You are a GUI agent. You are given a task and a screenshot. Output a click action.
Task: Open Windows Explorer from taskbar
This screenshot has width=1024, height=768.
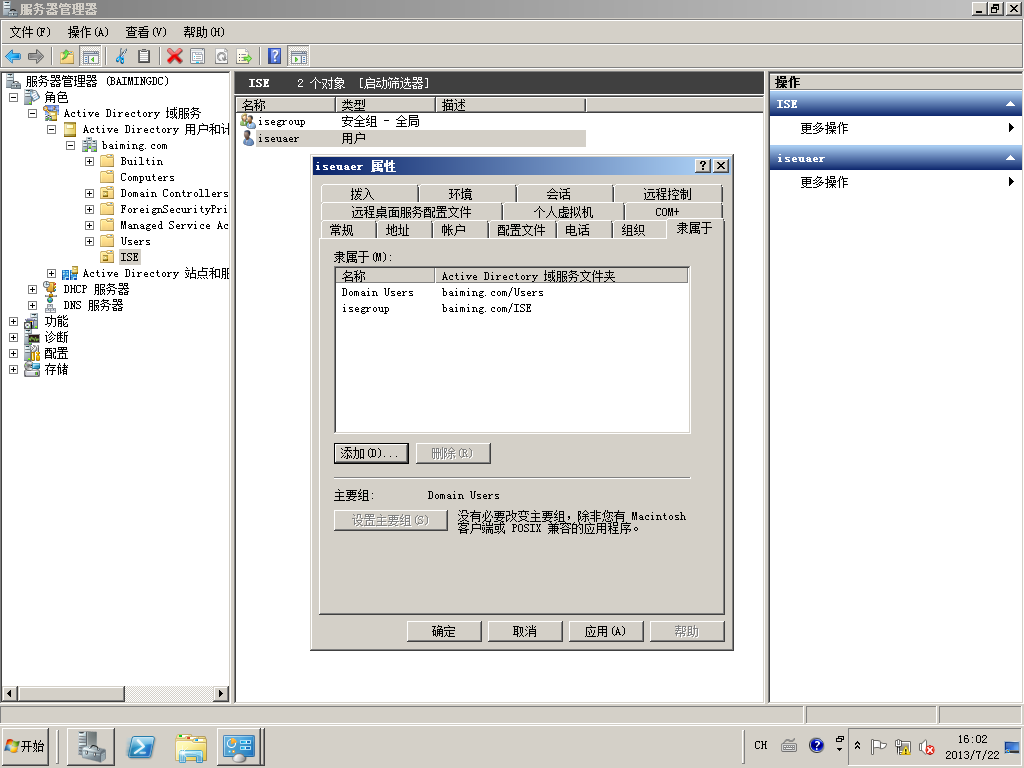[x=191, y=747]
